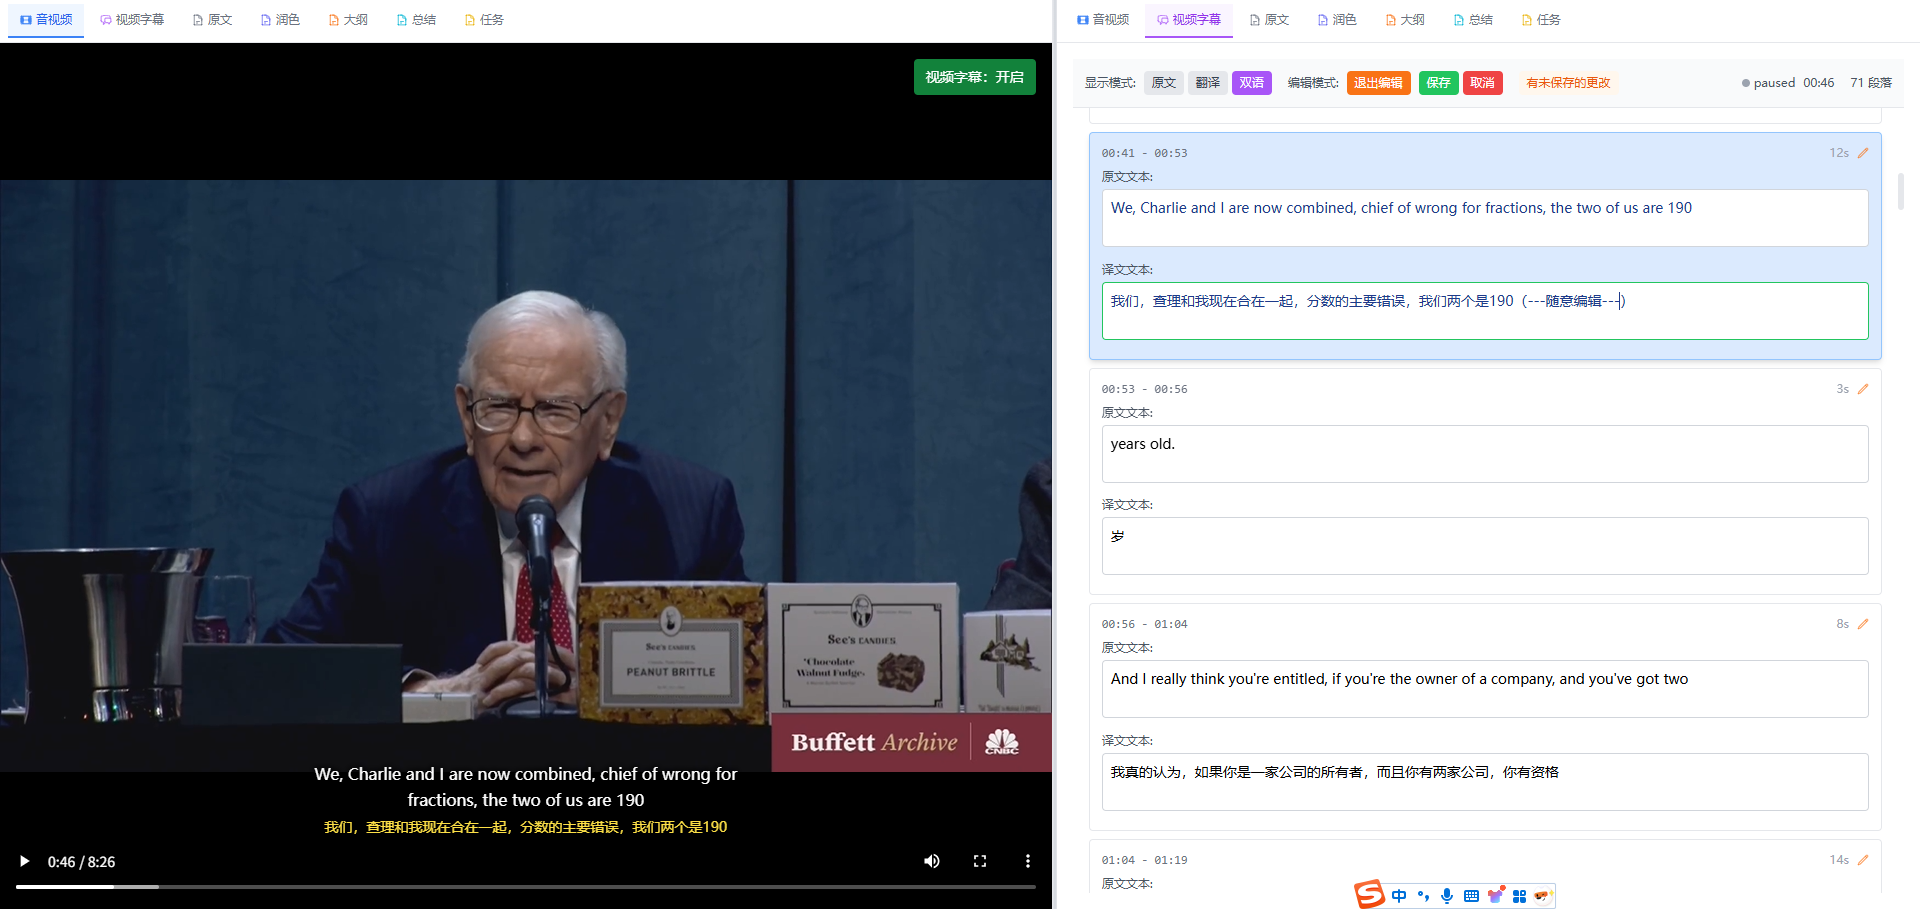The width and height of the screenshot is (1920, 909).
Task: Exit editing with 退出编辑 button
Action: click(1378, 83)
